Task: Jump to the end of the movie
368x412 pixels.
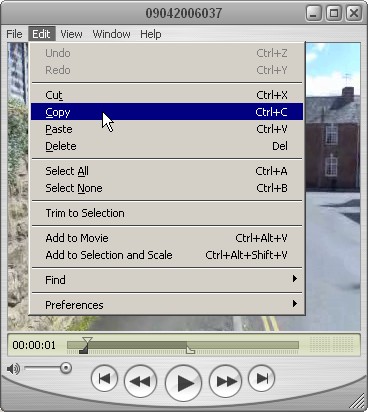Action: [262, 378]
